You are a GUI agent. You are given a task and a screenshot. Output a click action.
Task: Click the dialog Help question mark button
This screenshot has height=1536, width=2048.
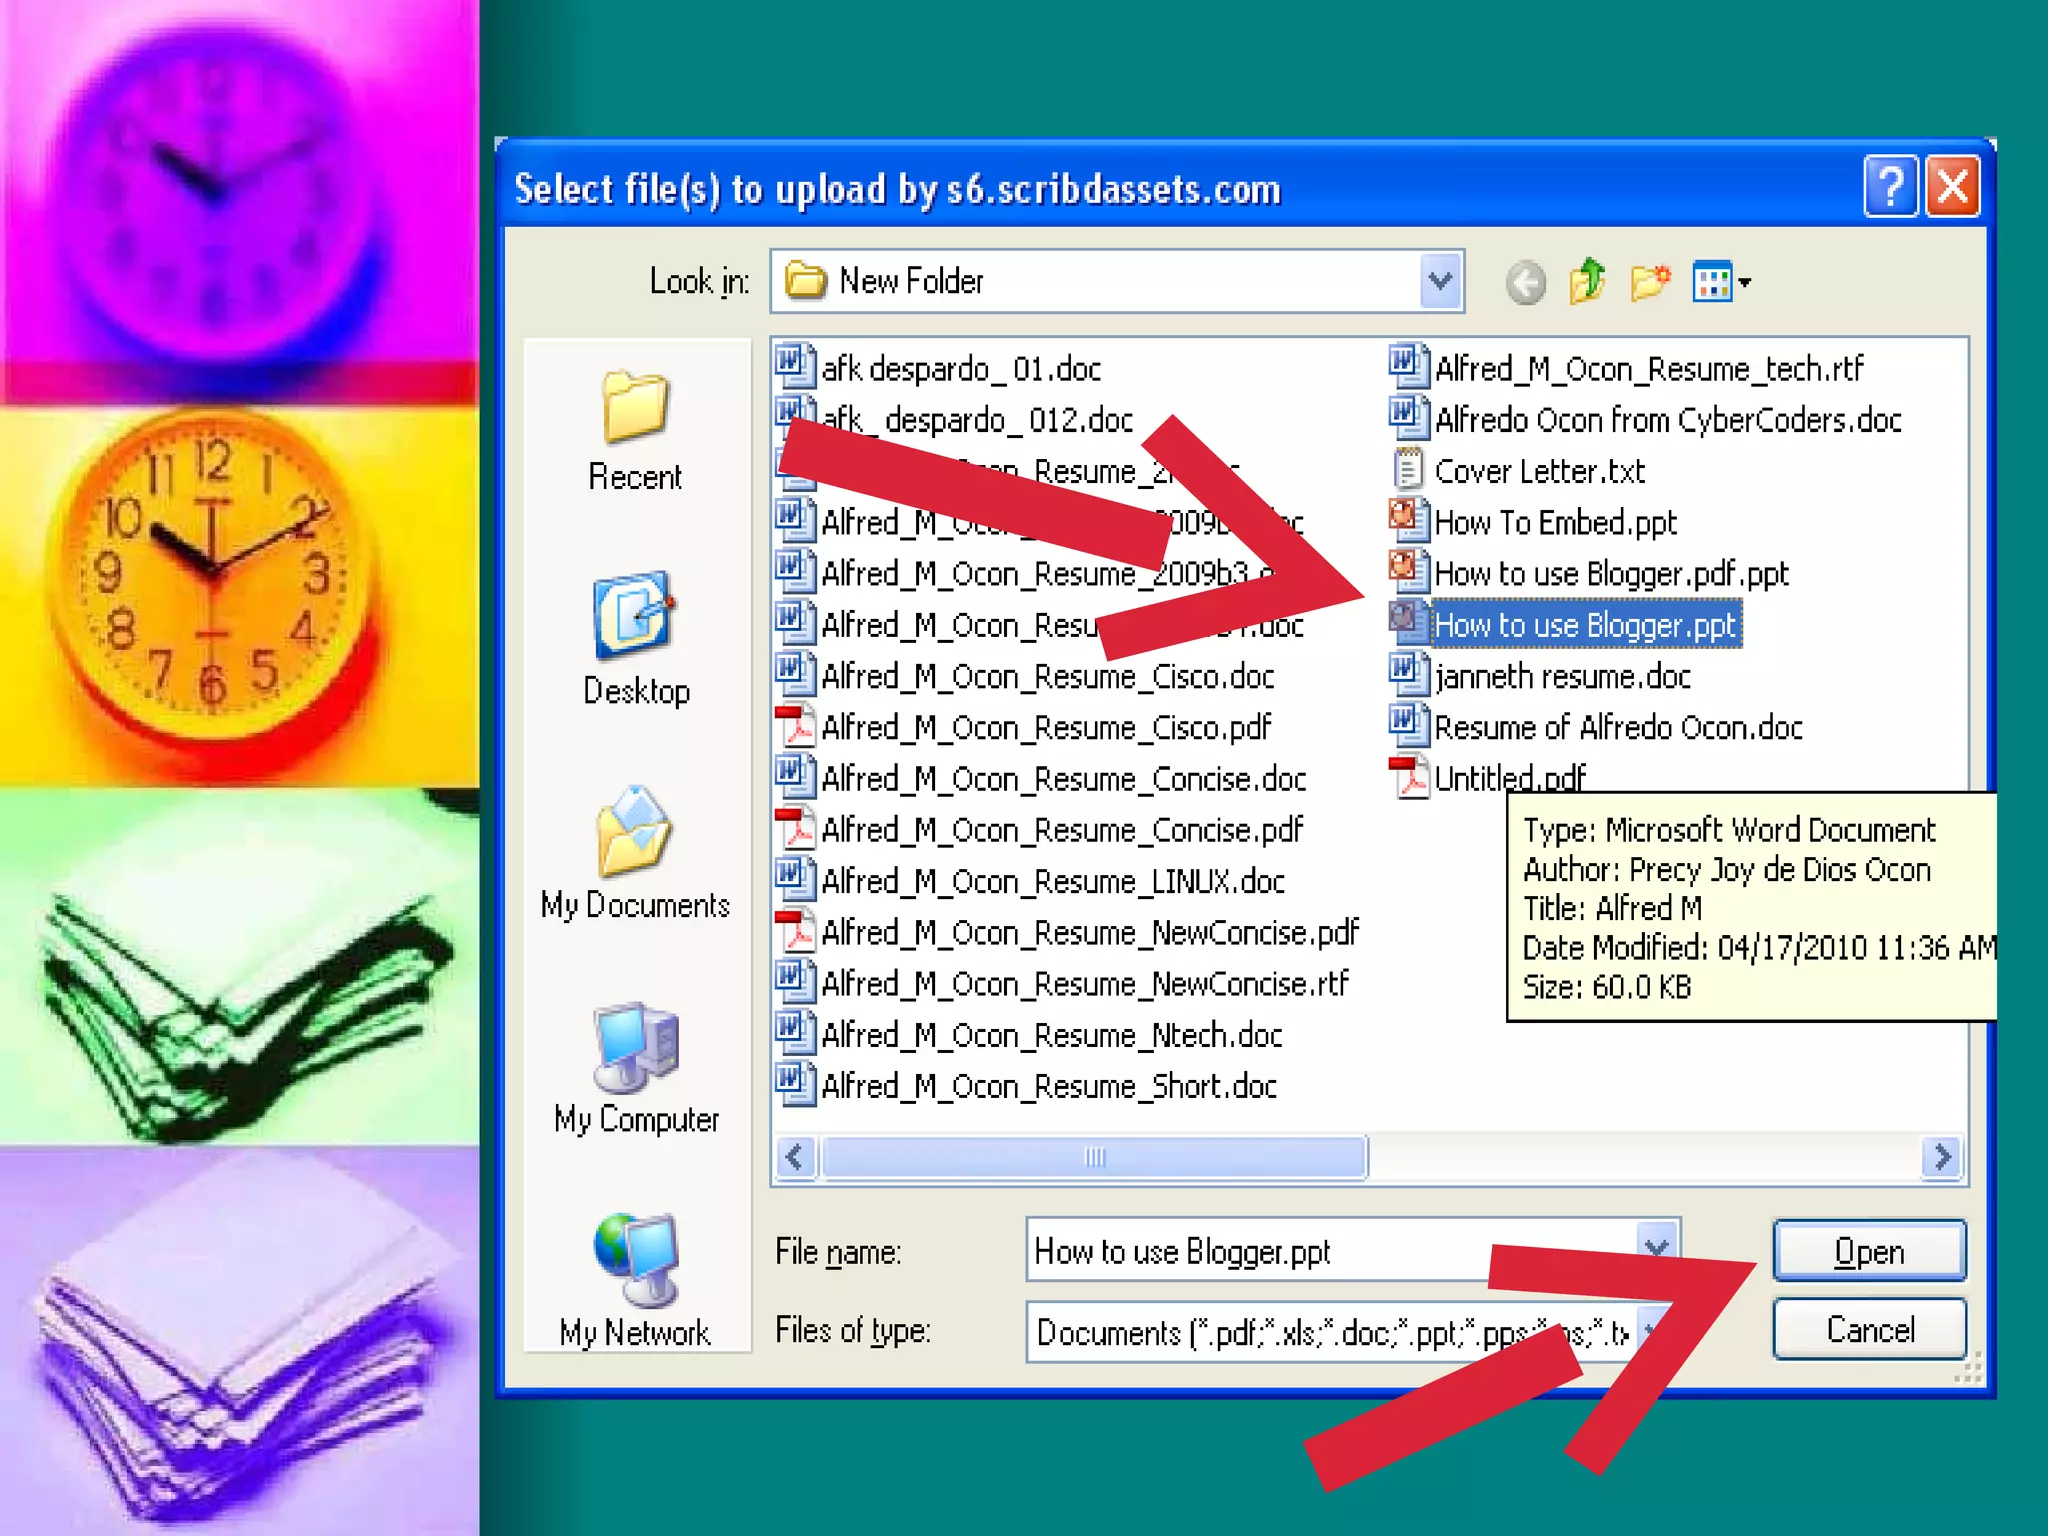(x=1890, y=186)
